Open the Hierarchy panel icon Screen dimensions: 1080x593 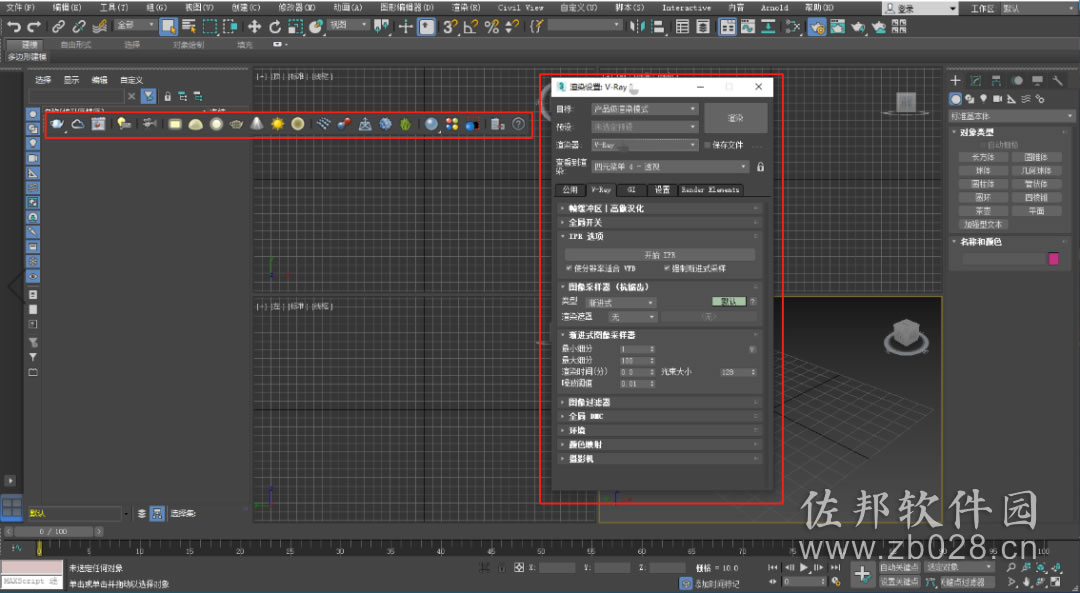(996, 81)
